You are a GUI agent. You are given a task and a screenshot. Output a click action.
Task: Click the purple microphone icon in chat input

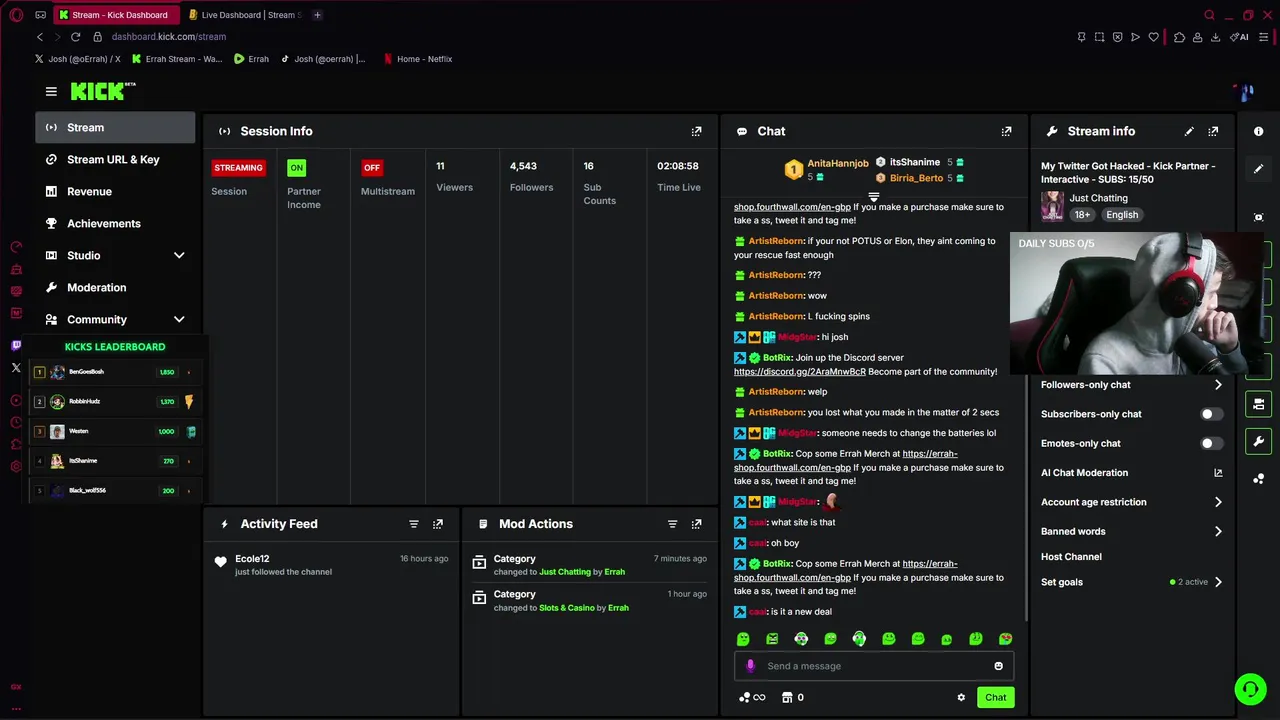coord(750,666)
